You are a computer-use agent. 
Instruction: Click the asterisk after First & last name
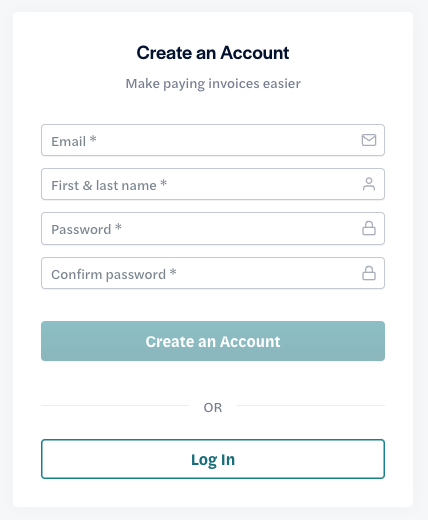click(163, 183)
